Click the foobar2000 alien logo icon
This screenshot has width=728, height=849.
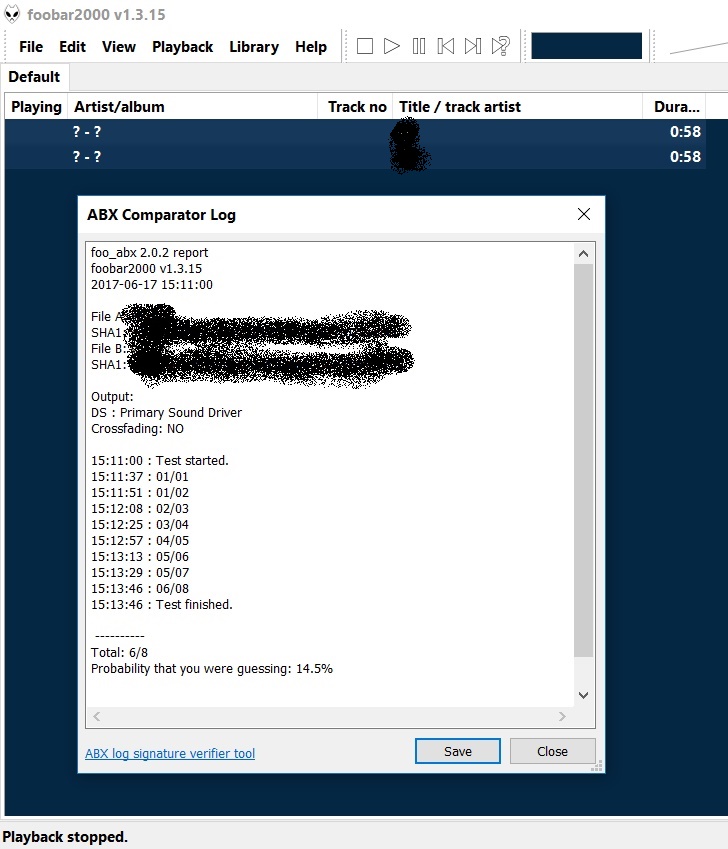12,14
